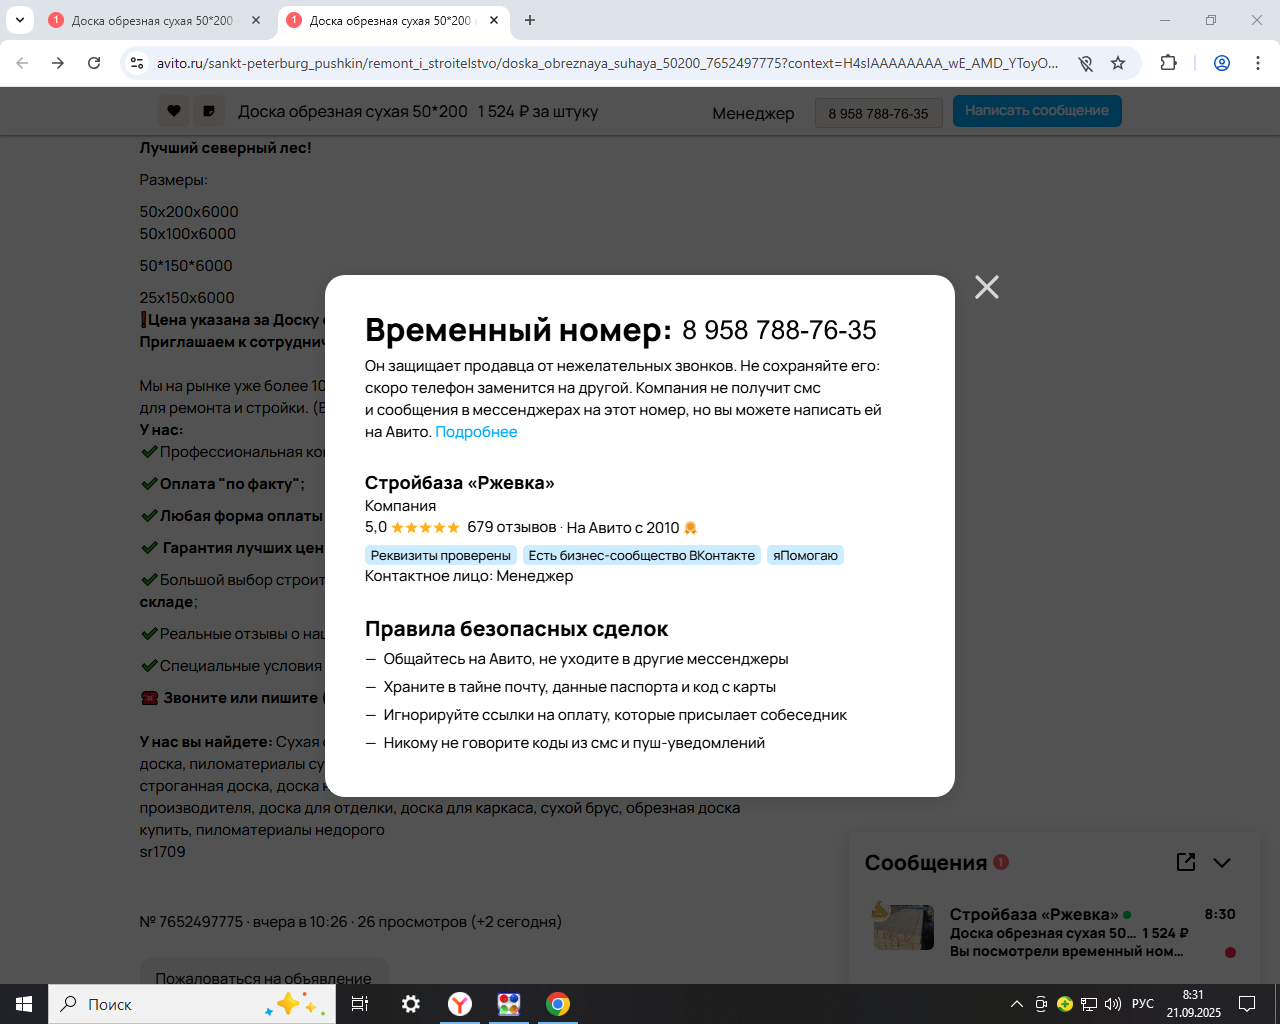Open Windows Task View
The height and width of the screenshot is (1024, 1280).
360,1004
